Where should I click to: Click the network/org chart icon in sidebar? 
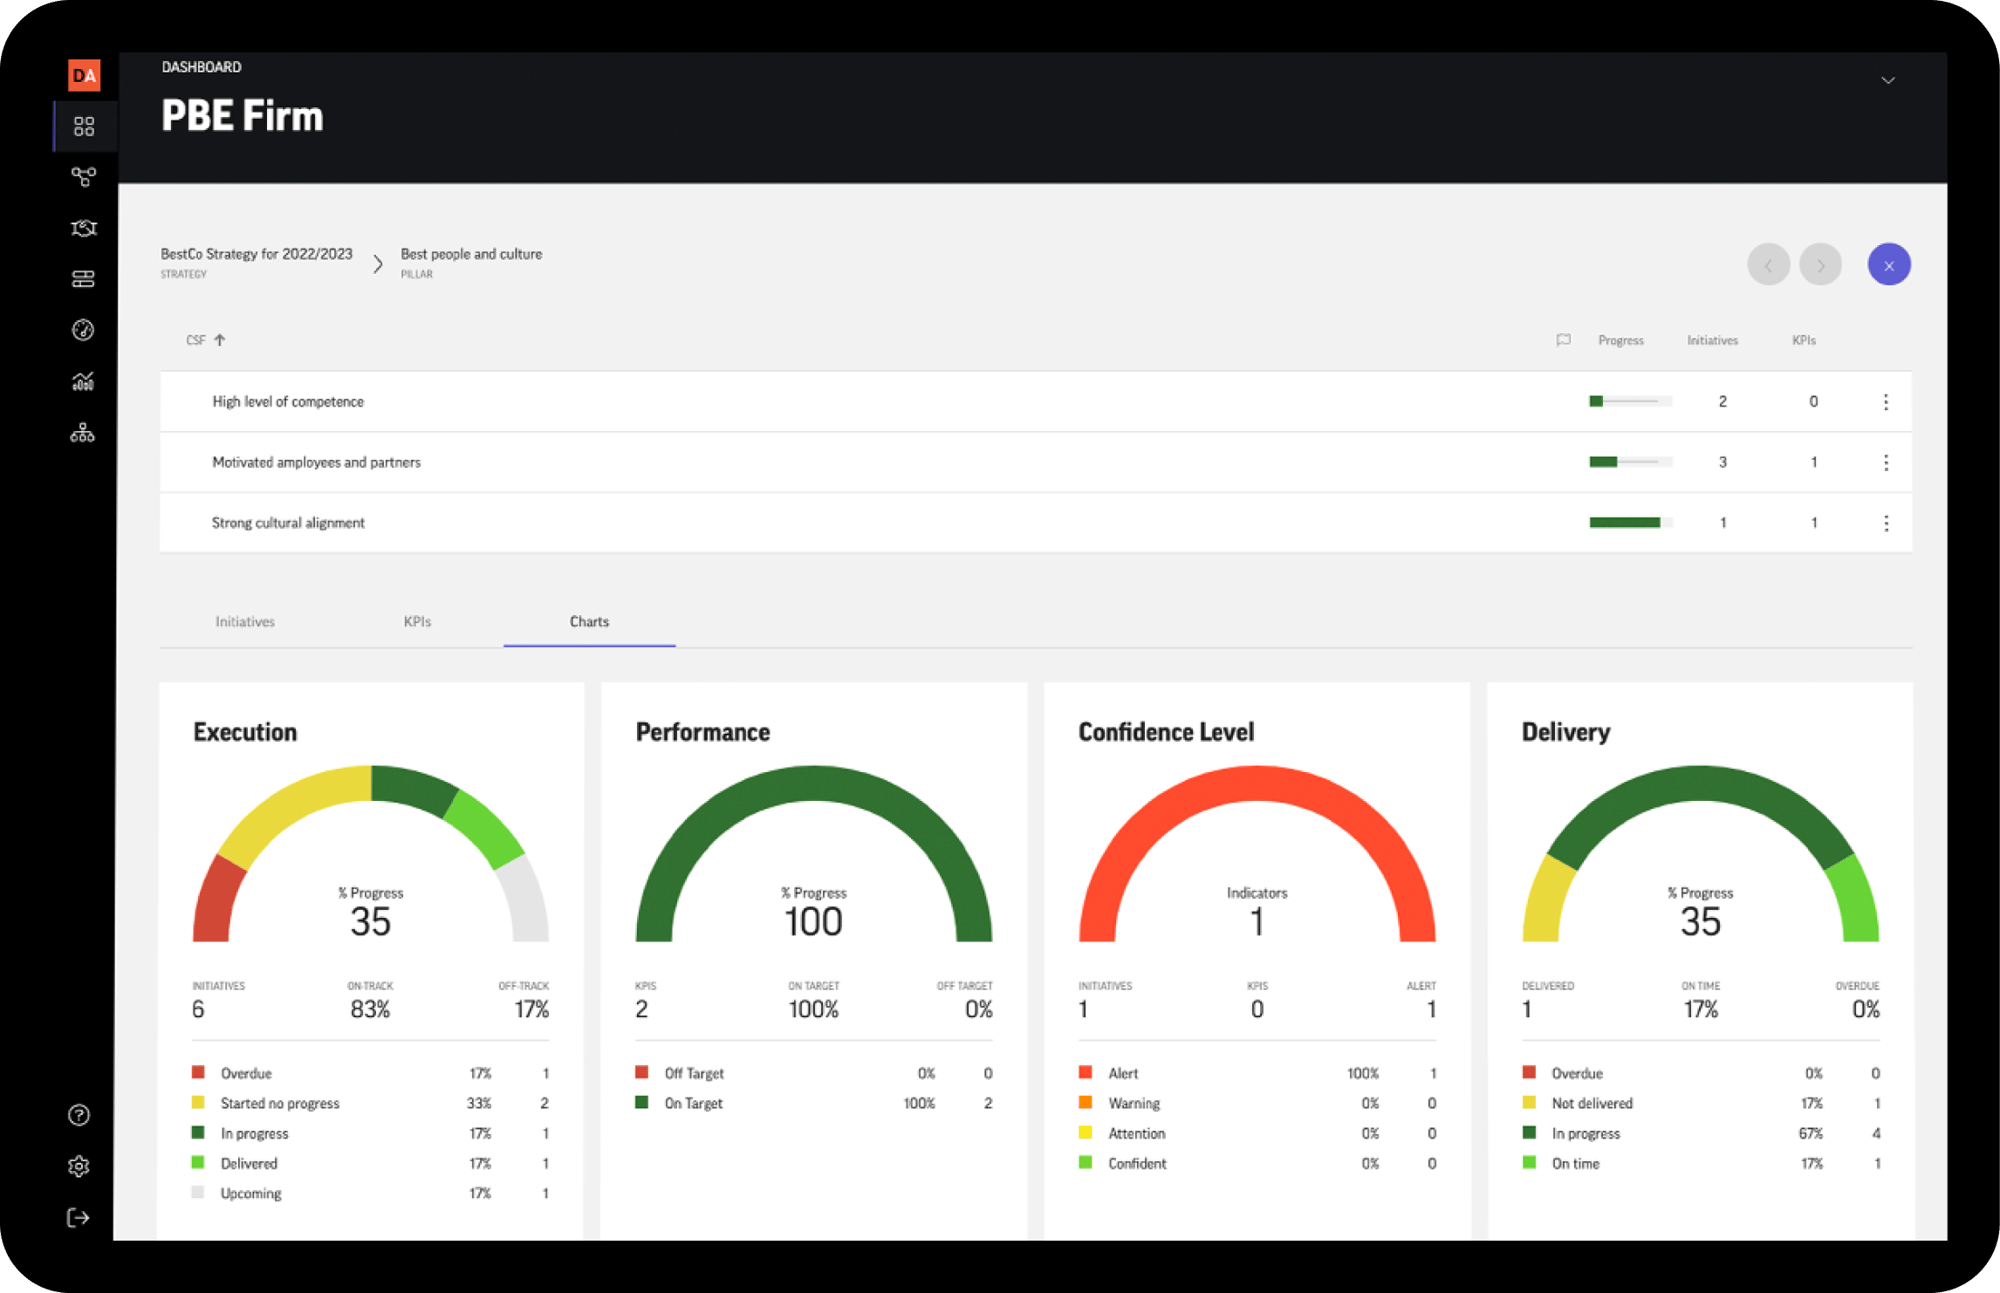coord(83,431)
